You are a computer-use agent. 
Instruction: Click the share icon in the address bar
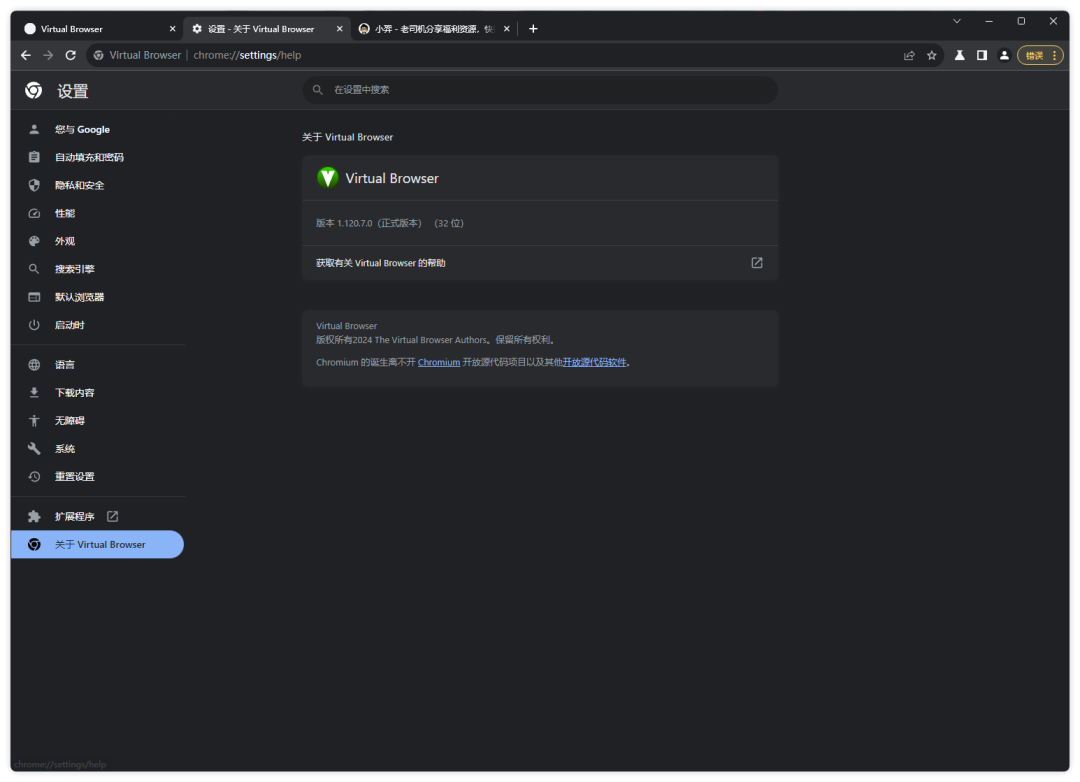[909, 56]
